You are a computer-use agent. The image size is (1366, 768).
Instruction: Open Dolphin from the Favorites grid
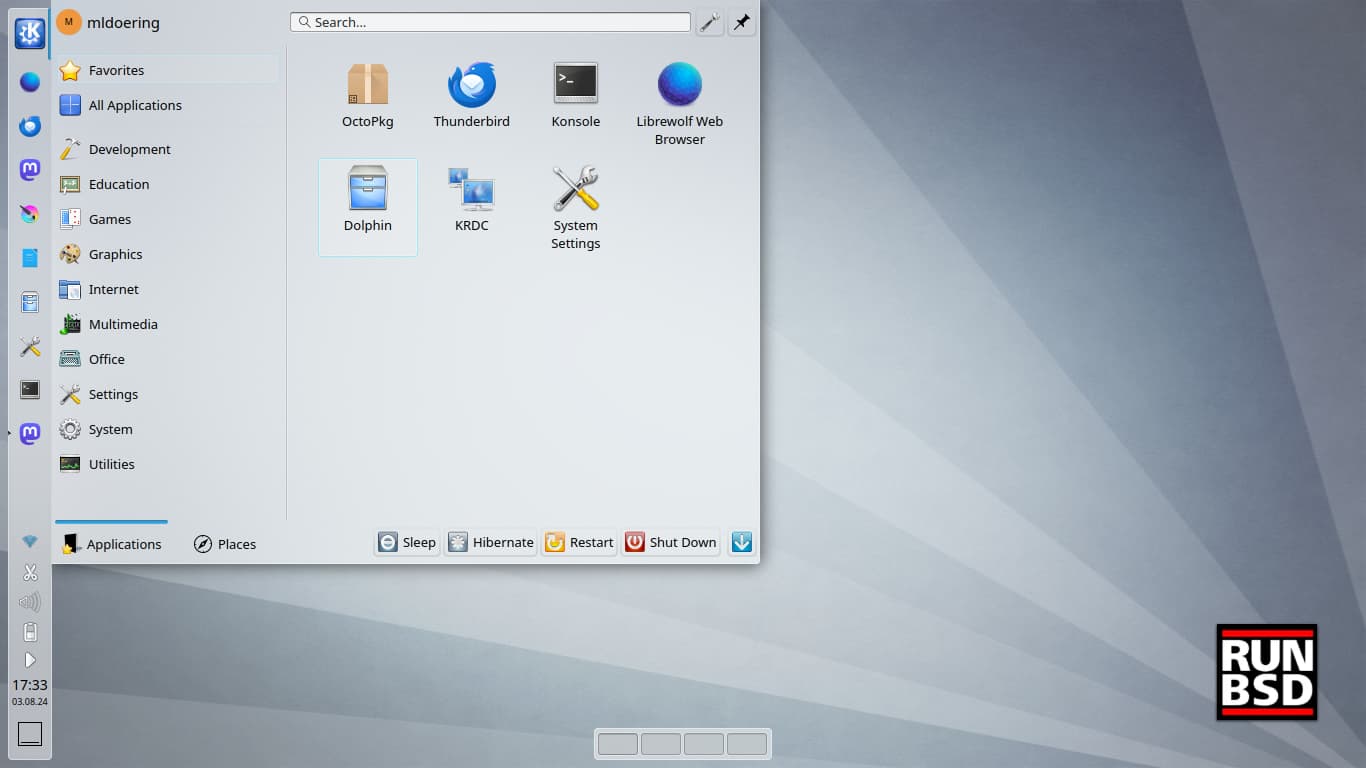[x=368, y=207]
